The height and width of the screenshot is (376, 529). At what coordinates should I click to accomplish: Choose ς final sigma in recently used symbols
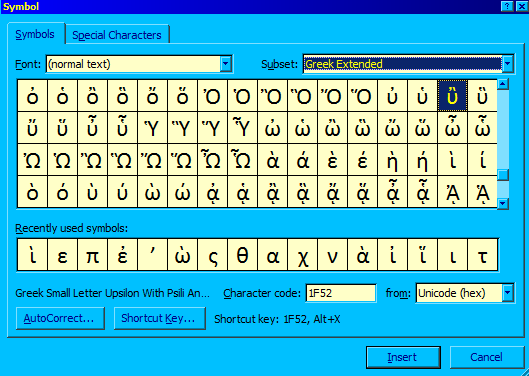(x=213, y=255)
